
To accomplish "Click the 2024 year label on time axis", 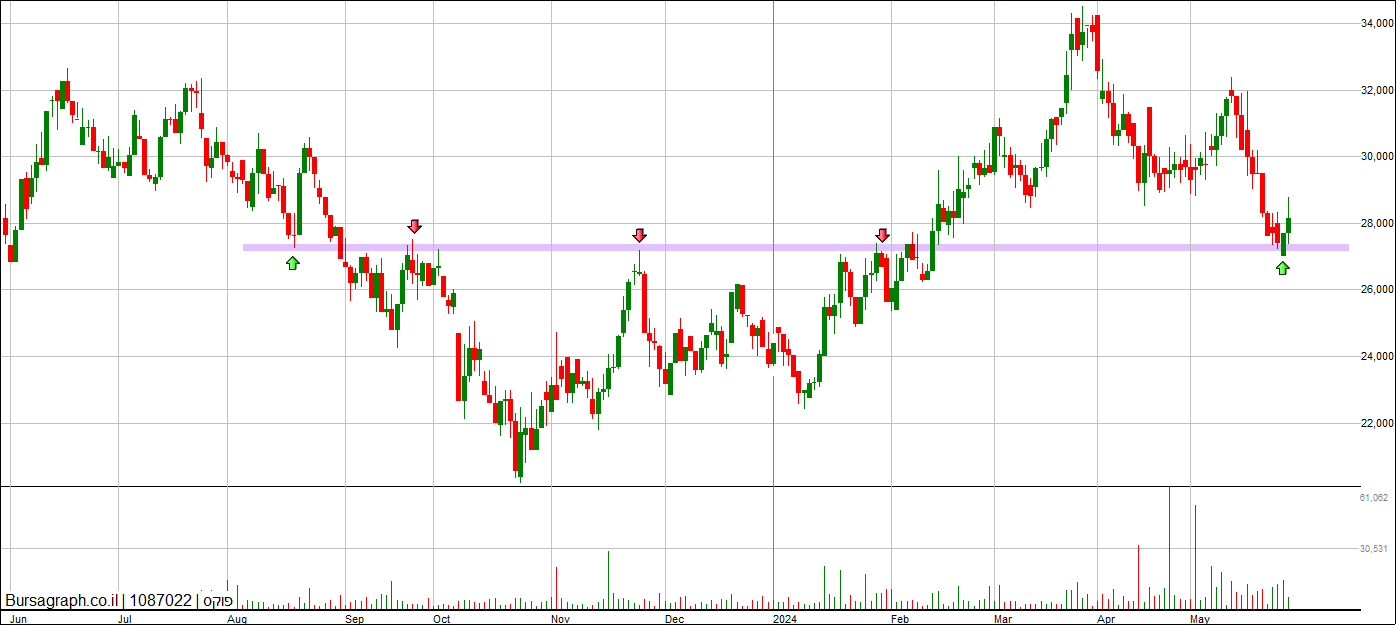I will coord(785,619).
